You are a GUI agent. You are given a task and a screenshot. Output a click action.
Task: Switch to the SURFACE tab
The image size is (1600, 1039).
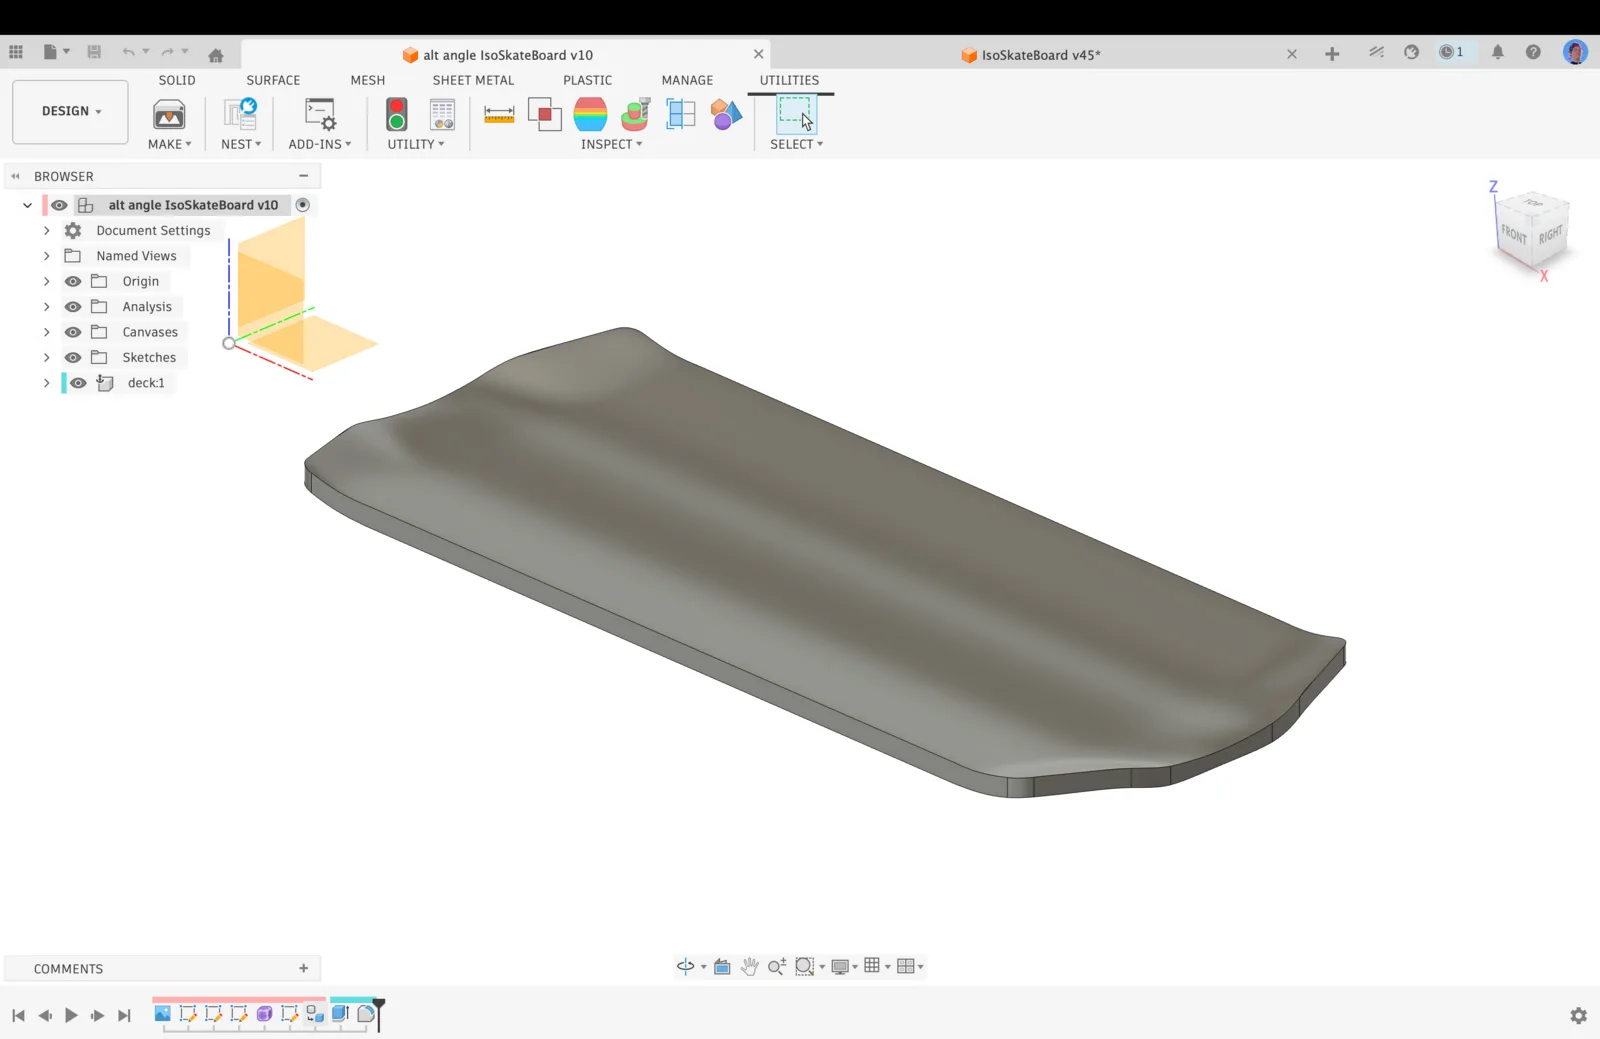click(x=273, y=80)
